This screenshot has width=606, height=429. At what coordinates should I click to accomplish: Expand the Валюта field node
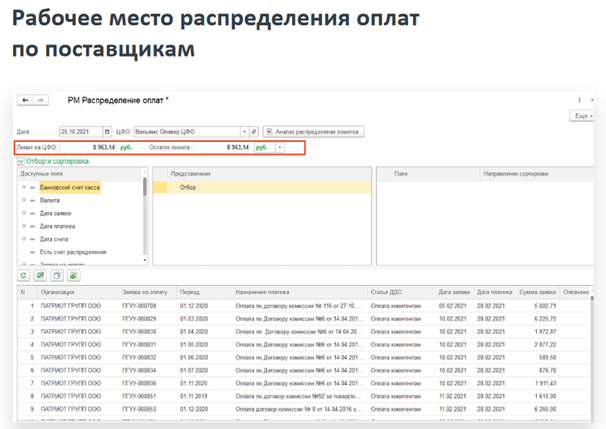(24, 200)
